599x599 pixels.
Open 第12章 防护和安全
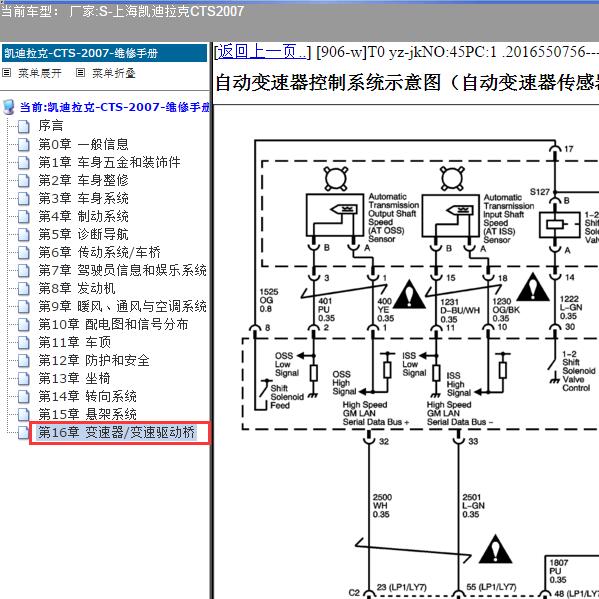pyautogui.click(x=94, y=360)
